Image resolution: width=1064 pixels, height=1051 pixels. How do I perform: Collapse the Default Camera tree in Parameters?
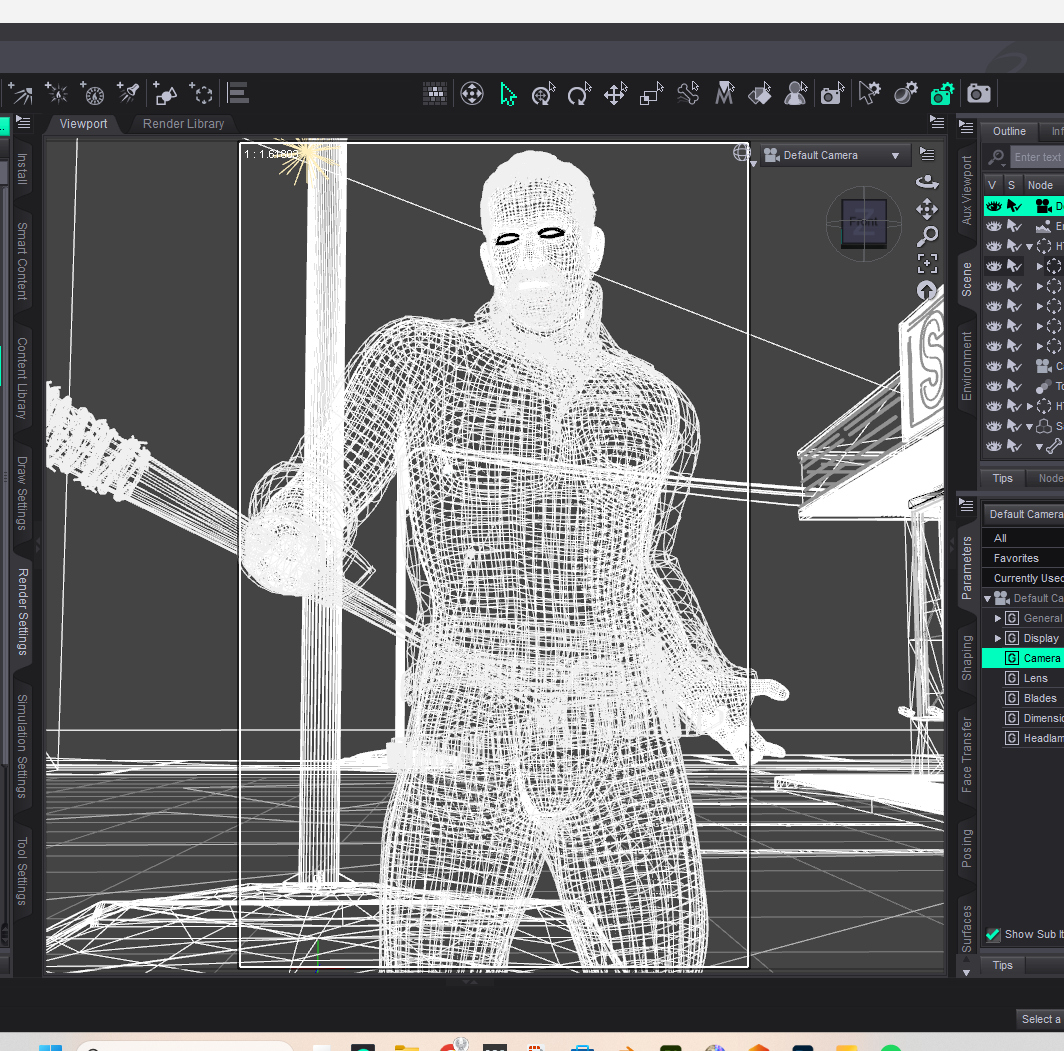(987, 598)
